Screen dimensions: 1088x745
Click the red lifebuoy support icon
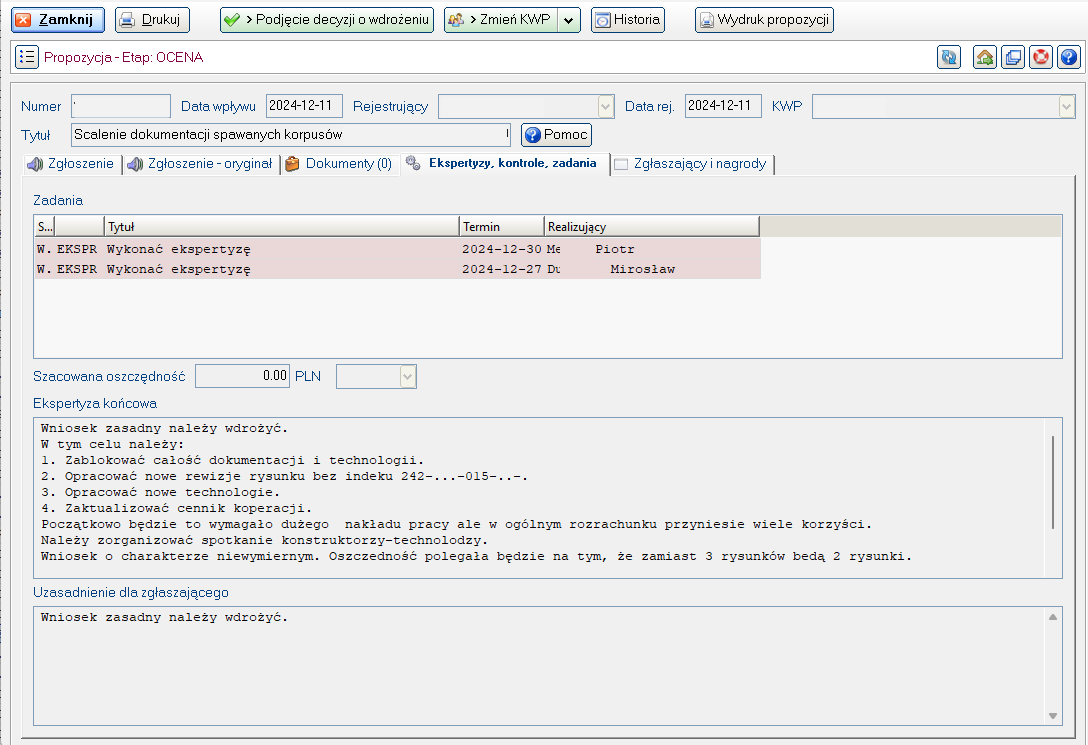coord(1041,57)
